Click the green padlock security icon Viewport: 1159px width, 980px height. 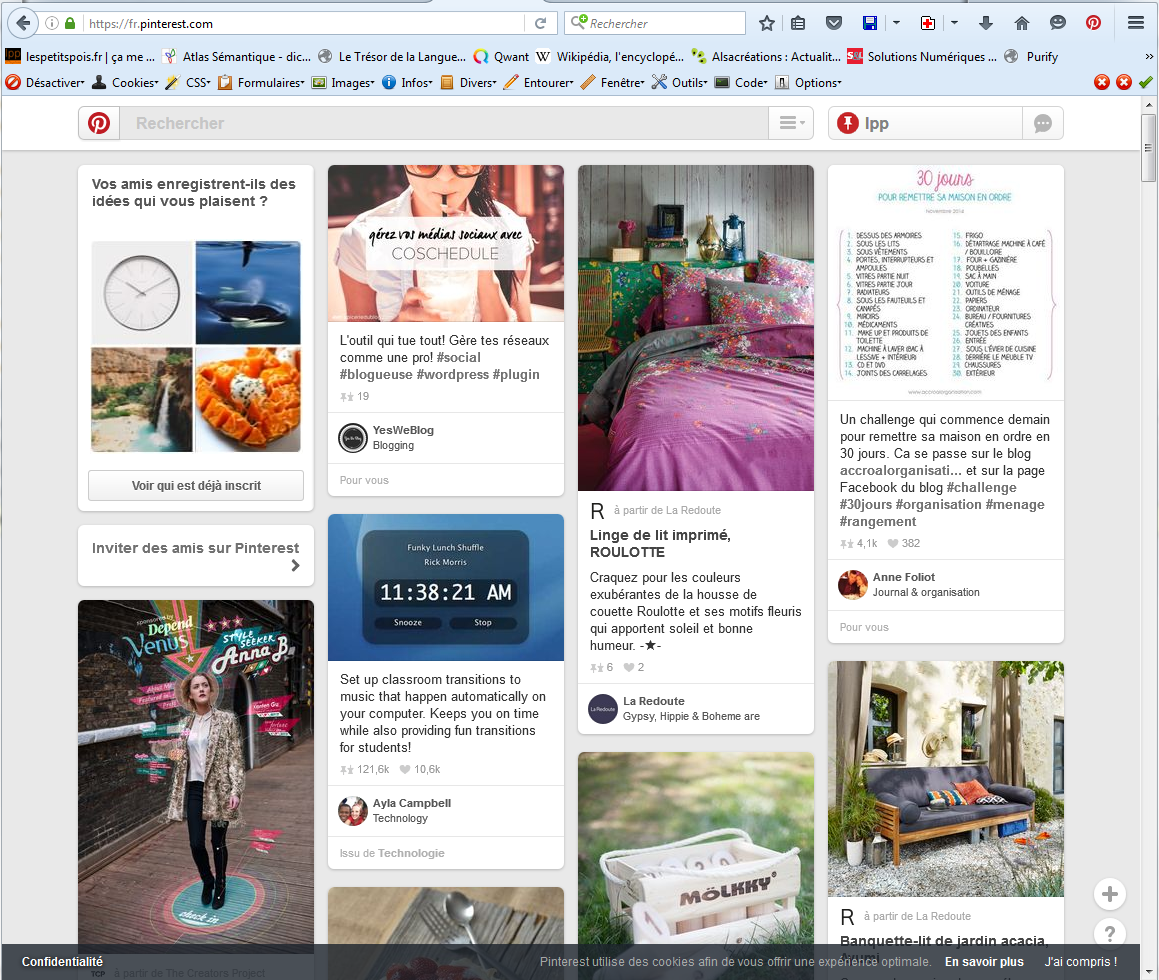coord(70,24)
